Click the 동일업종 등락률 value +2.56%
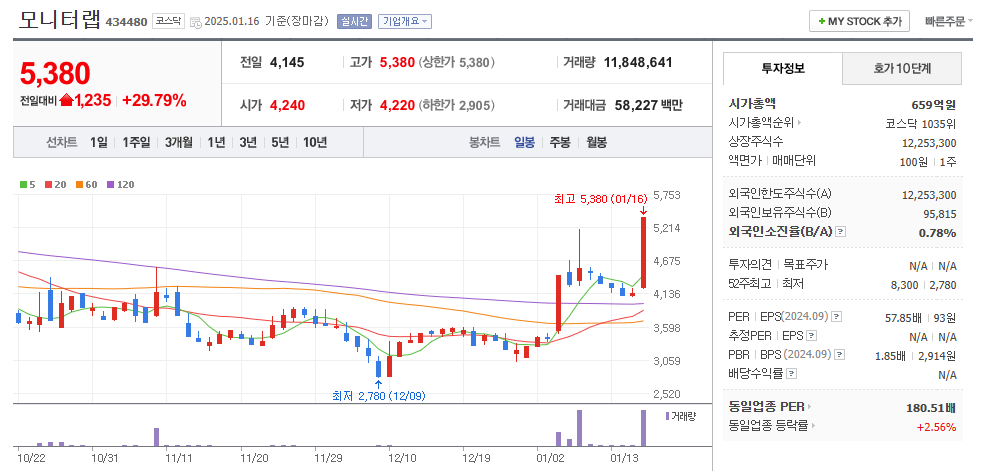Viewport: 985px width, 471px height. [x=937, y=427]
